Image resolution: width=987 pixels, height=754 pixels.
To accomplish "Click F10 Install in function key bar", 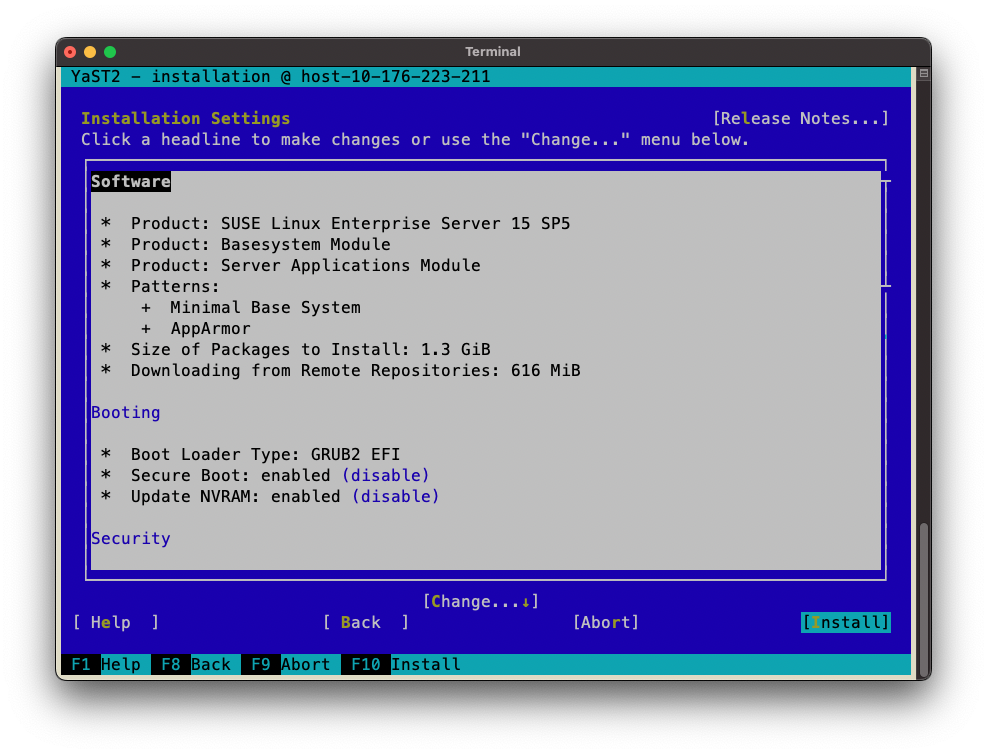I will click(400, 664).
